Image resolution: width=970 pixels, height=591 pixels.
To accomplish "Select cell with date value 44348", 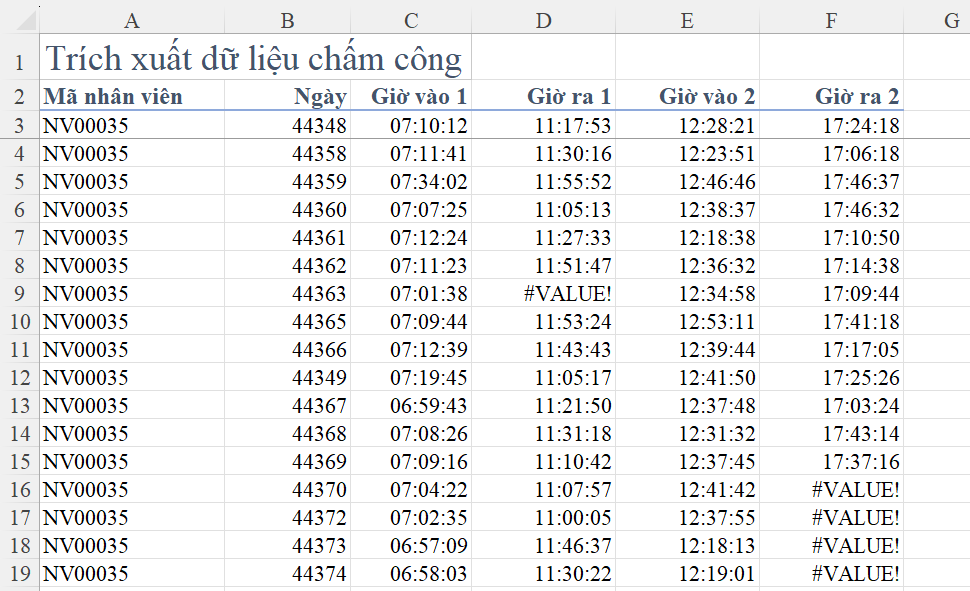I will (x=319, y=126).
